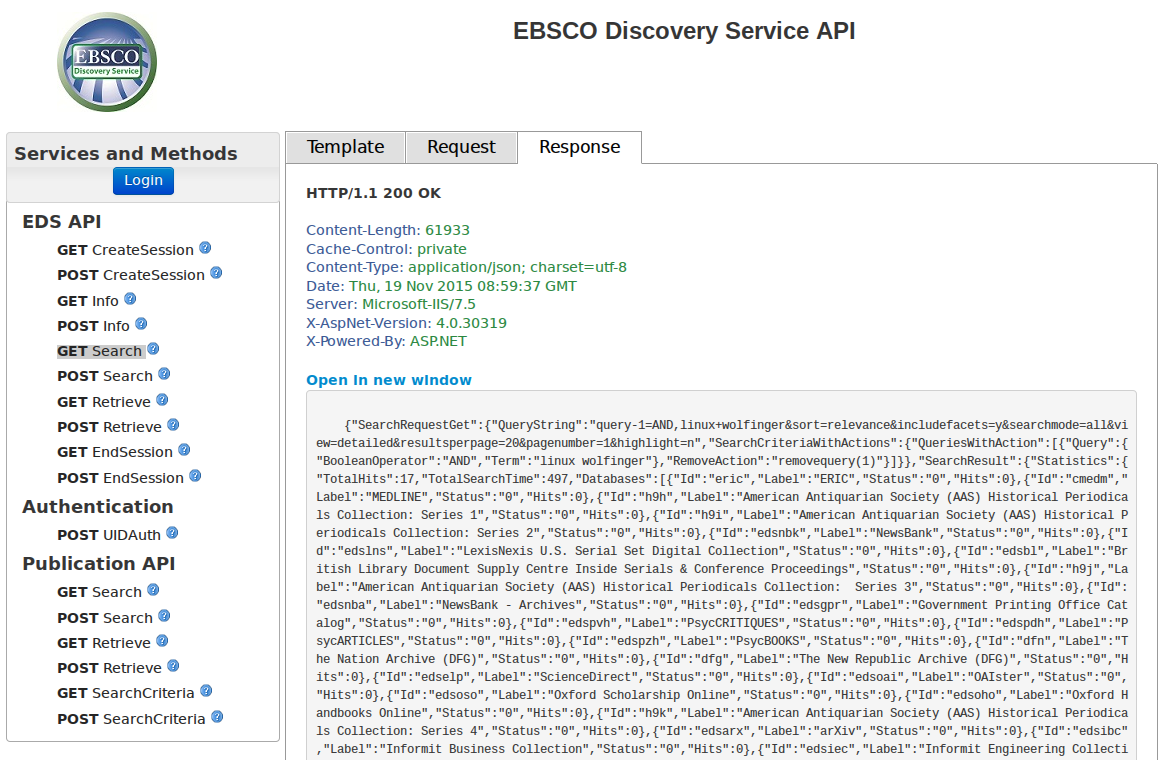The width and height of the screenshot is (1164, 760).
Task: Click inside the JSON response body
Action: (720, 580)
